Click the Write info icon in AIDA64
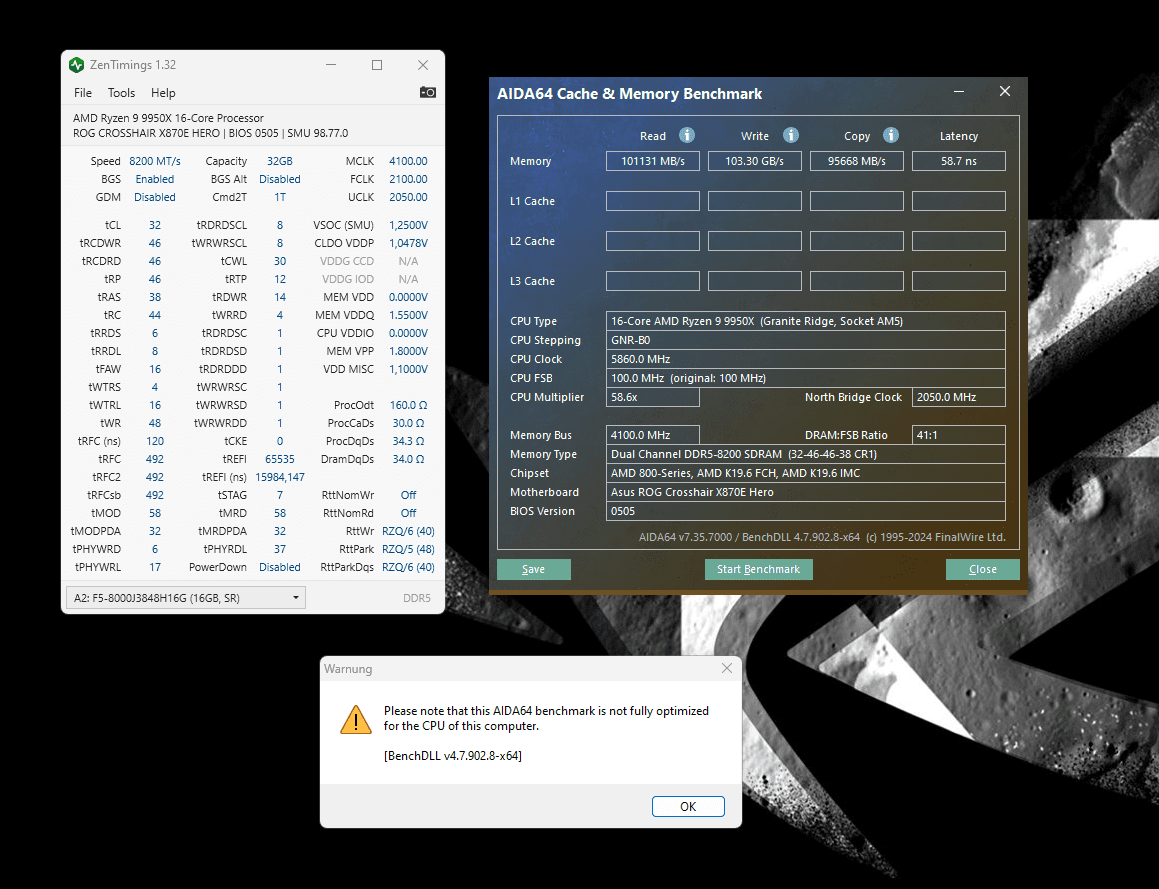The width and height of the screenshot is (1159, 889). coord(791,135)
